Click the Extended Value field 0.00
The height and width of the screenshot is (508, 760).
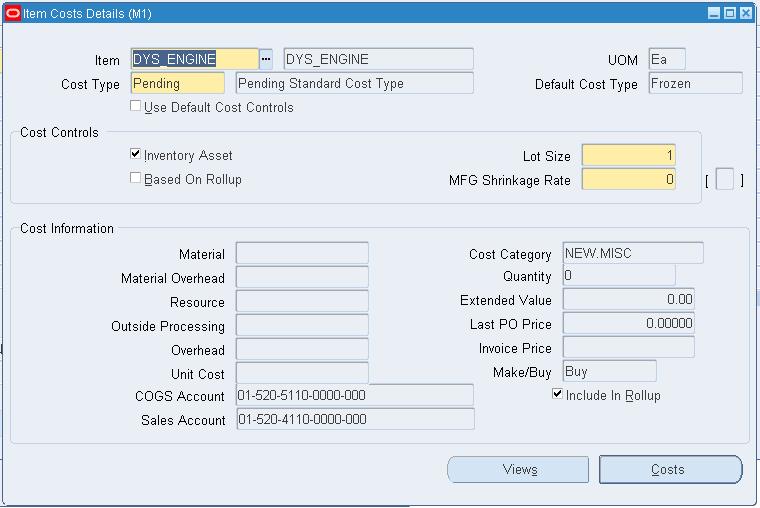pos(629,299)
